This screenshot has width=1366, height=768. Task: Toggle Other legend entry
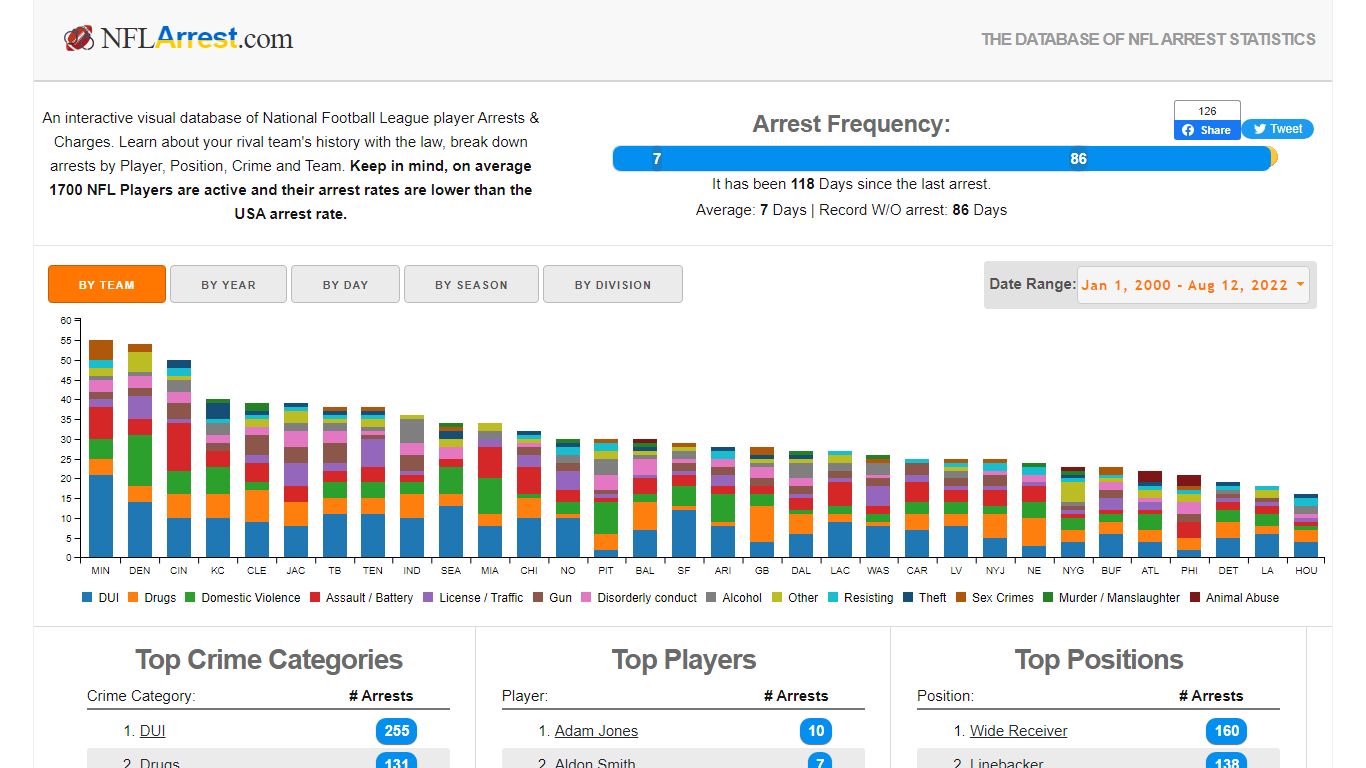[x=795, y=598]
